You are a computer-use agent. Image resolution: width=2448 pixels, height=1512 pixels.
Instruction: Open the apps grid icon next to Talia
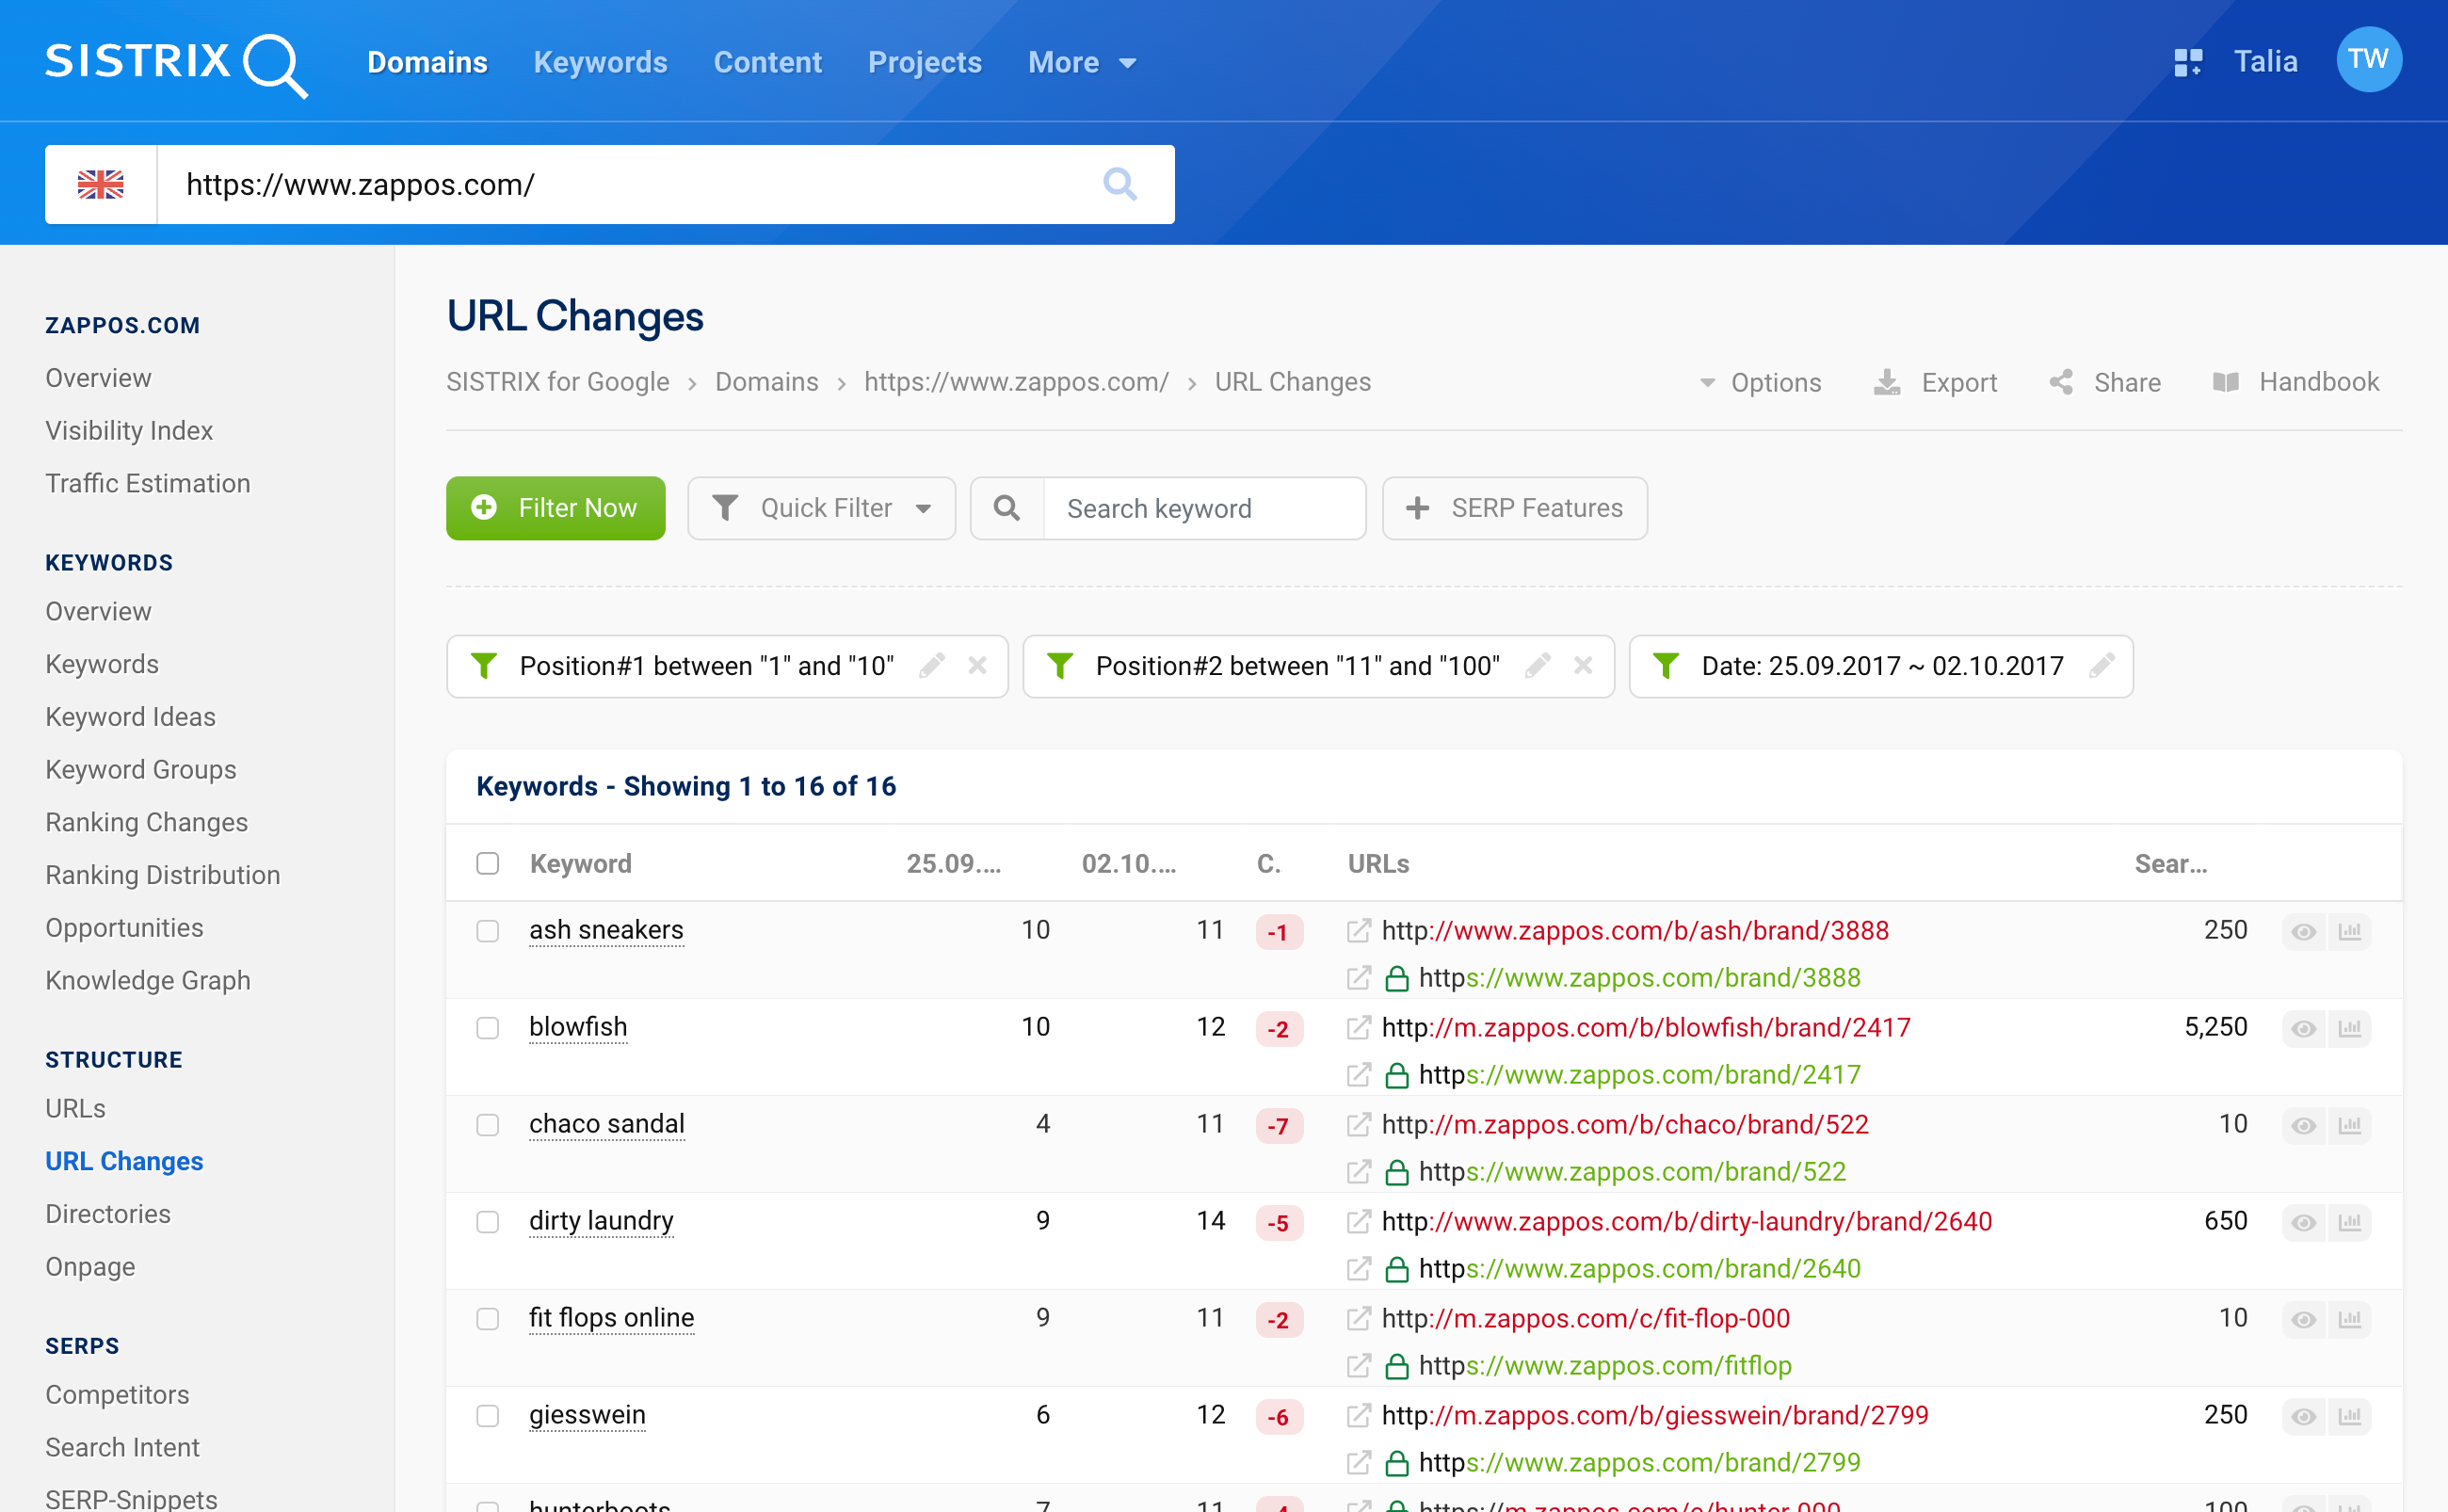[2187, 62]
